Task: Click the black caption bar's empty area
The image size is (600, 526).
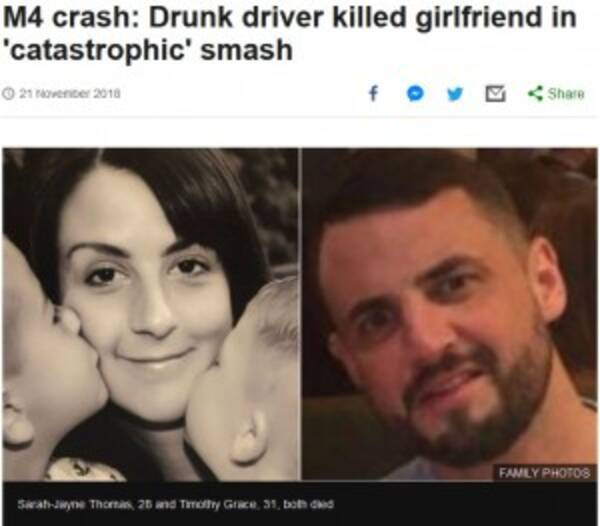Action: [x=459, y=504]
